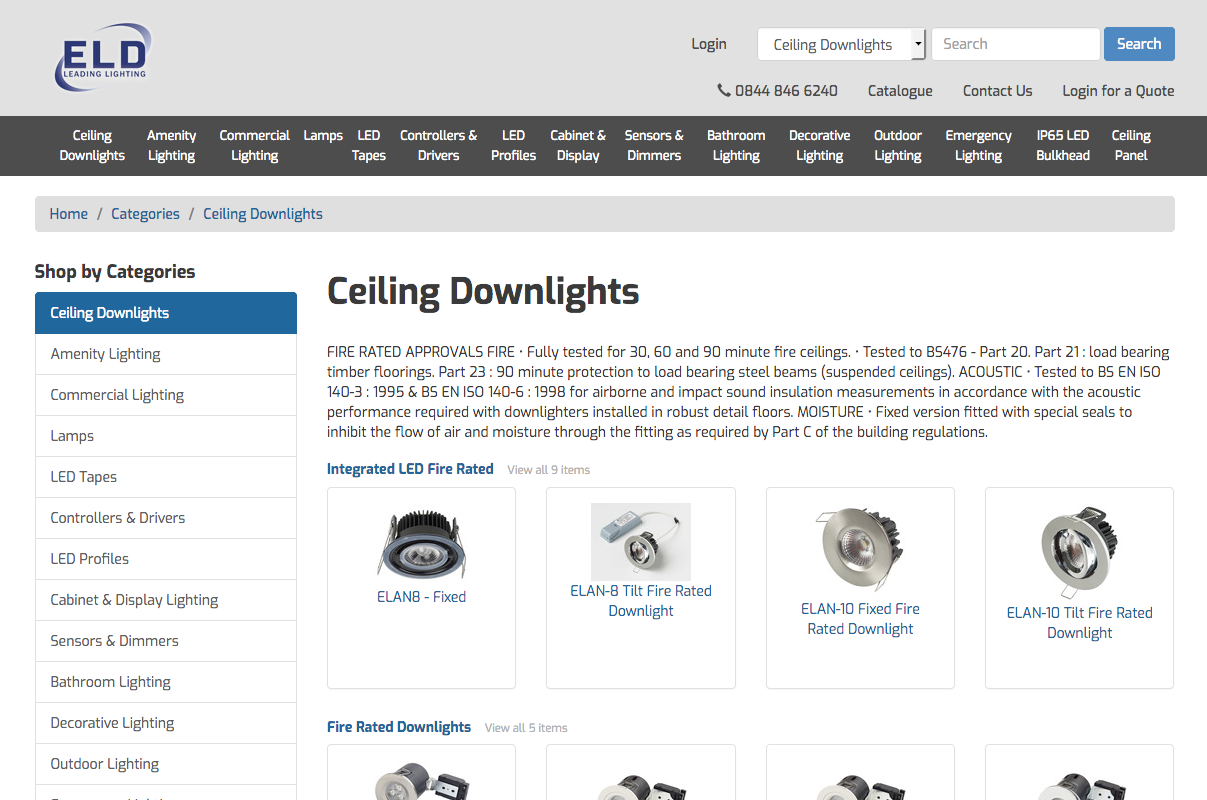Viewport: 1207px width, 800px height.
Task: Select IP65 LED Bulkhead in navigation bar
Action: click(x=1062, y=146)
